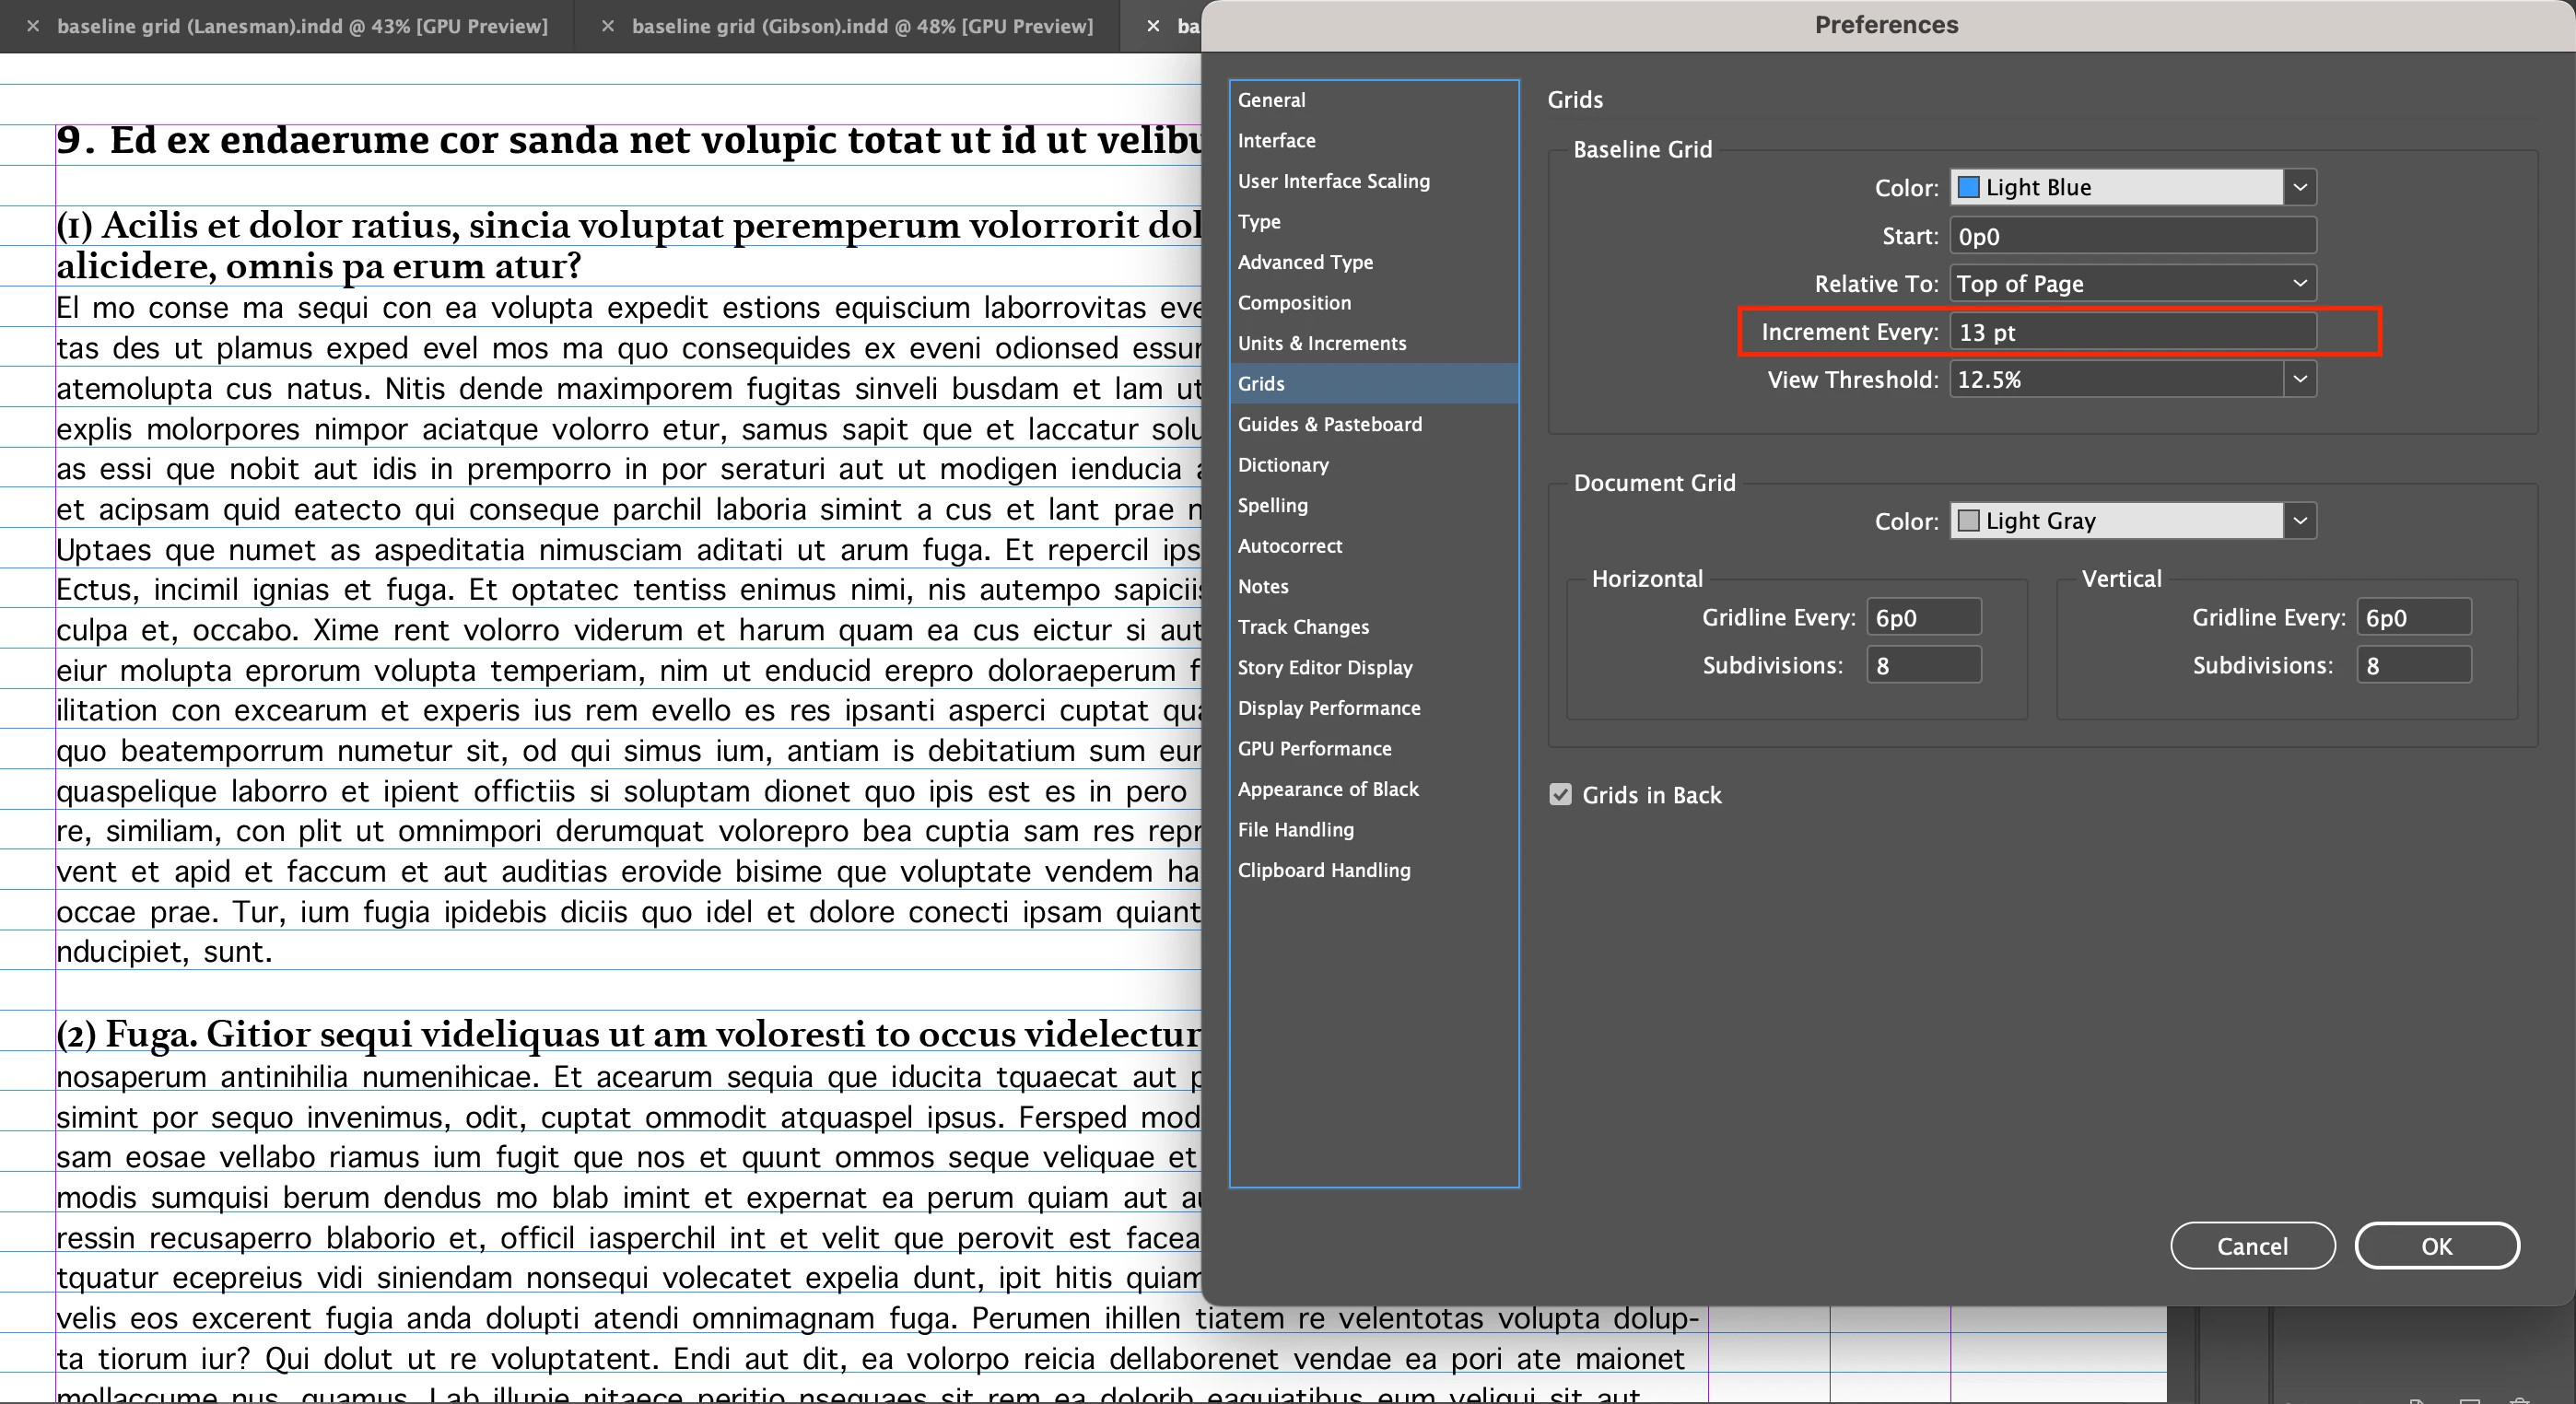Click the Light Blue color swatch
This screenshot has height=1404, width=2576.
coord(1969,187)
